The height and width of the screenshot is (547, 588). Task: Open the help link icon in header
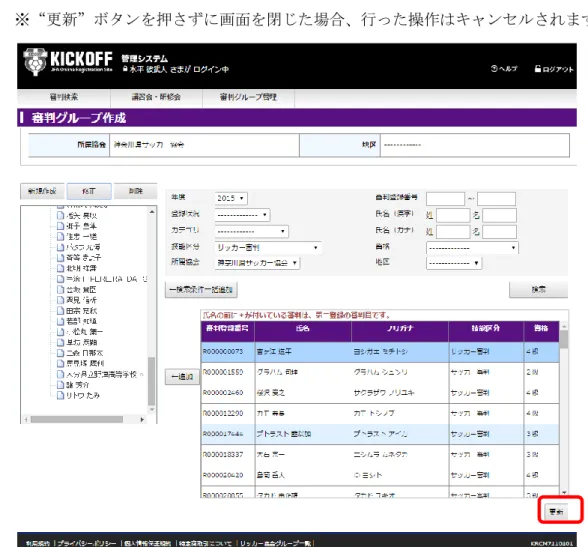[x=494, y=69]
